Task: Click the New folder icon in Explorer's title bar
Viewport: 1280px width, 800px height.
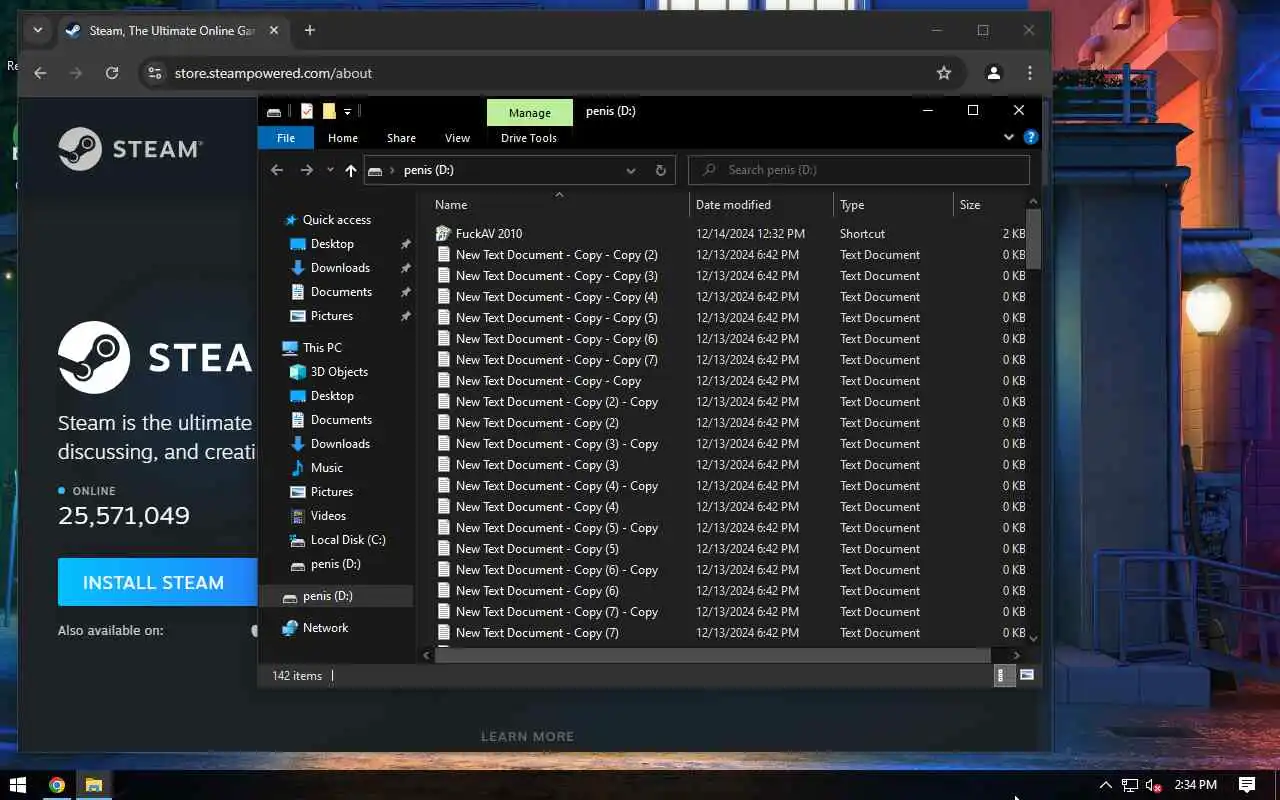Action: coord(329,111)
